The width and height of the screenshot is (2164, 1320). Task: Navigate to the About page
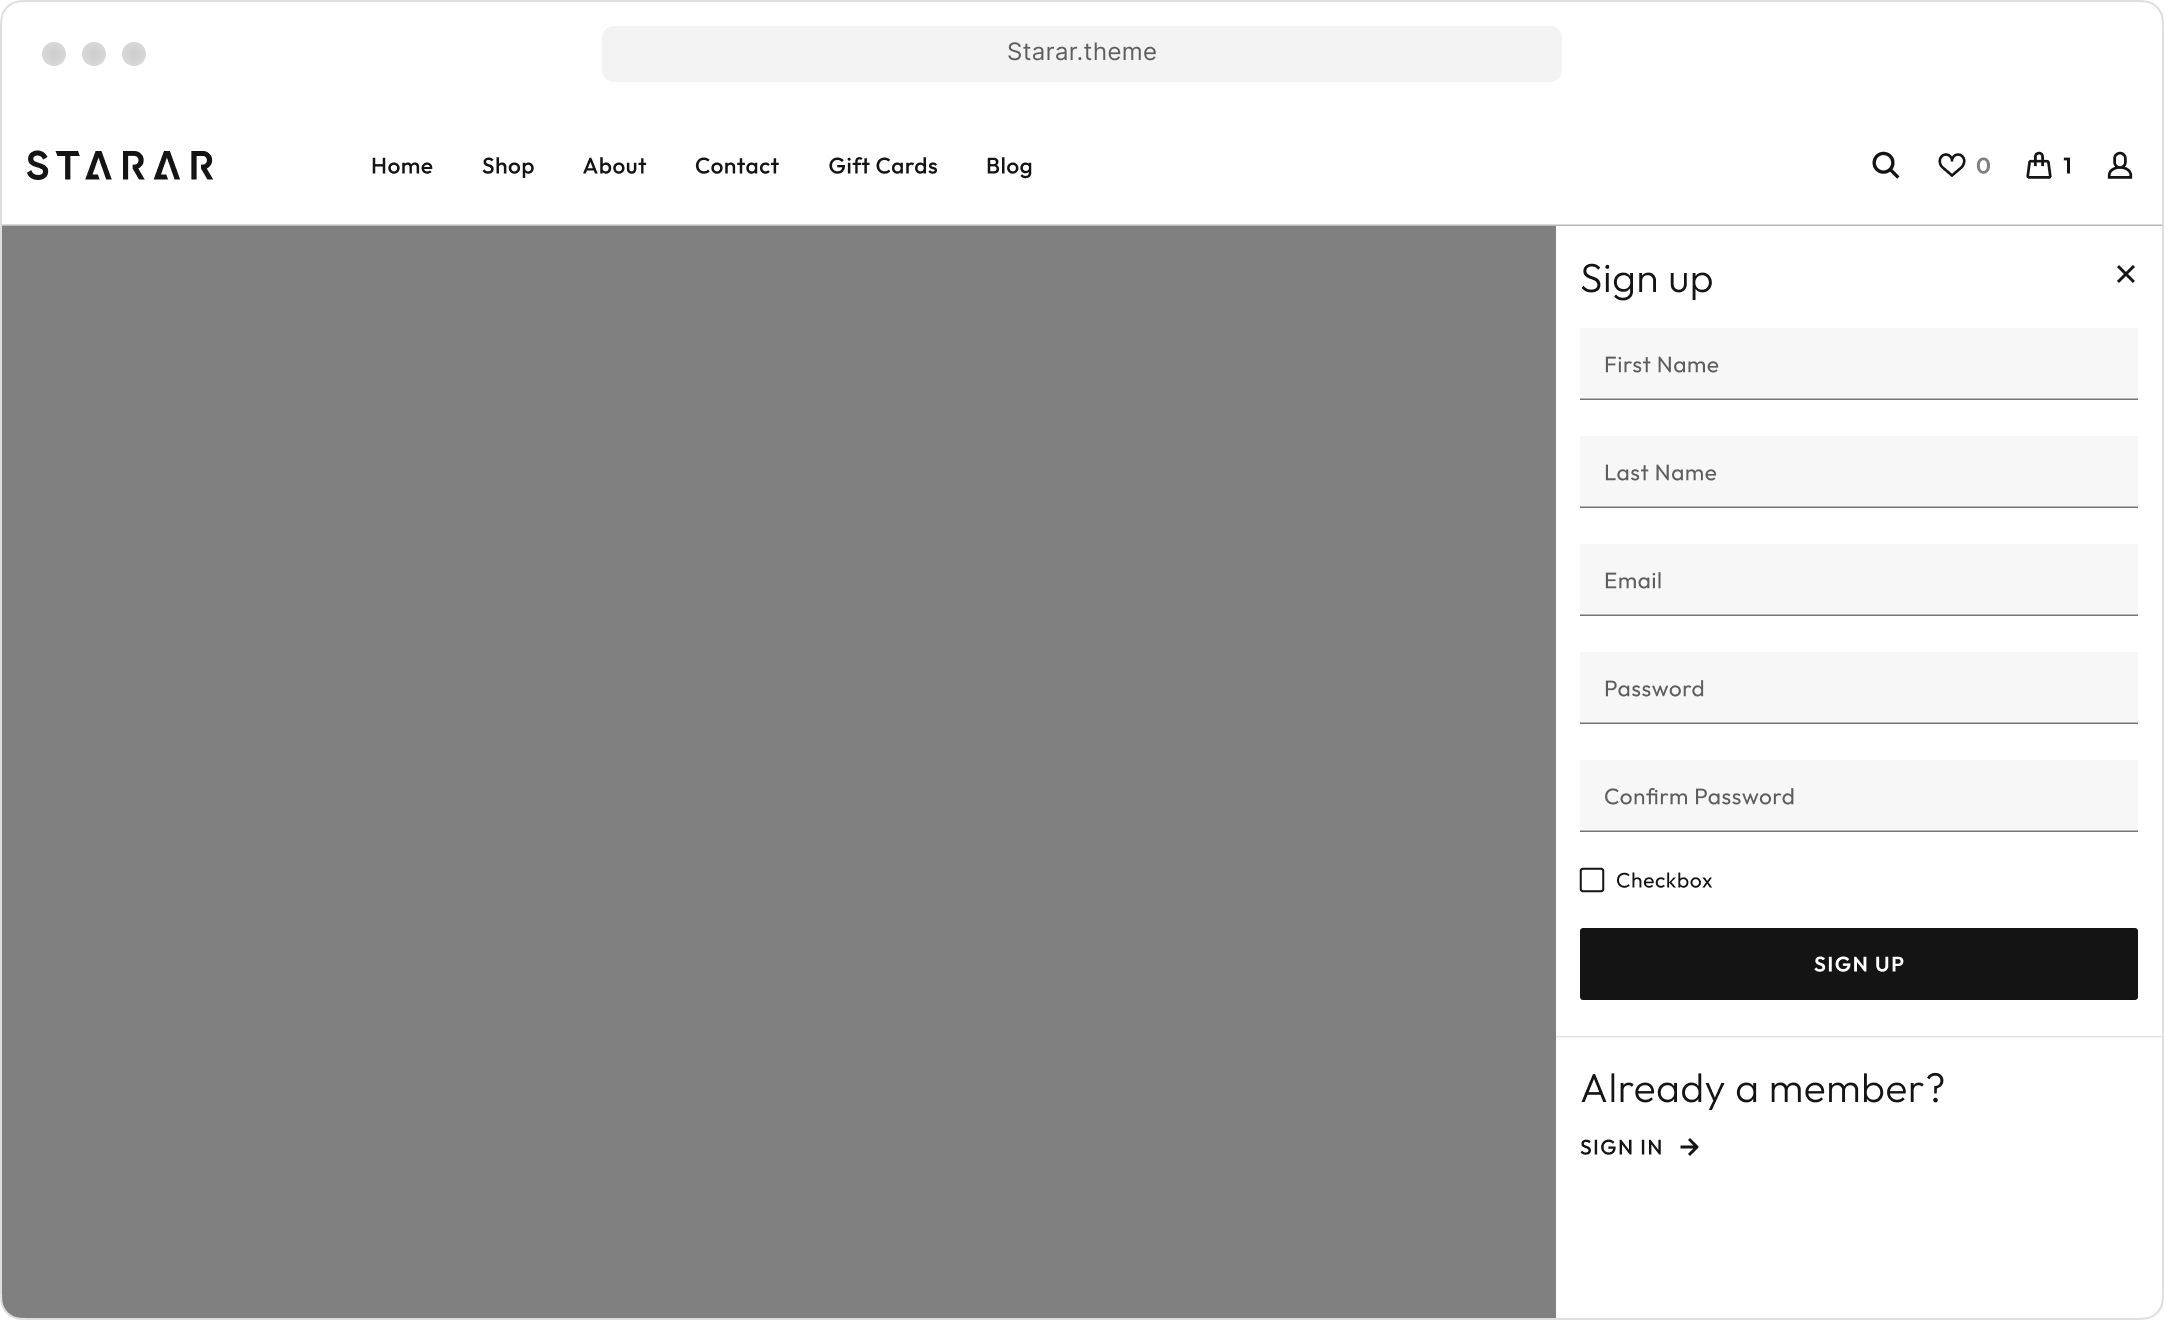[x=614, y=166]
